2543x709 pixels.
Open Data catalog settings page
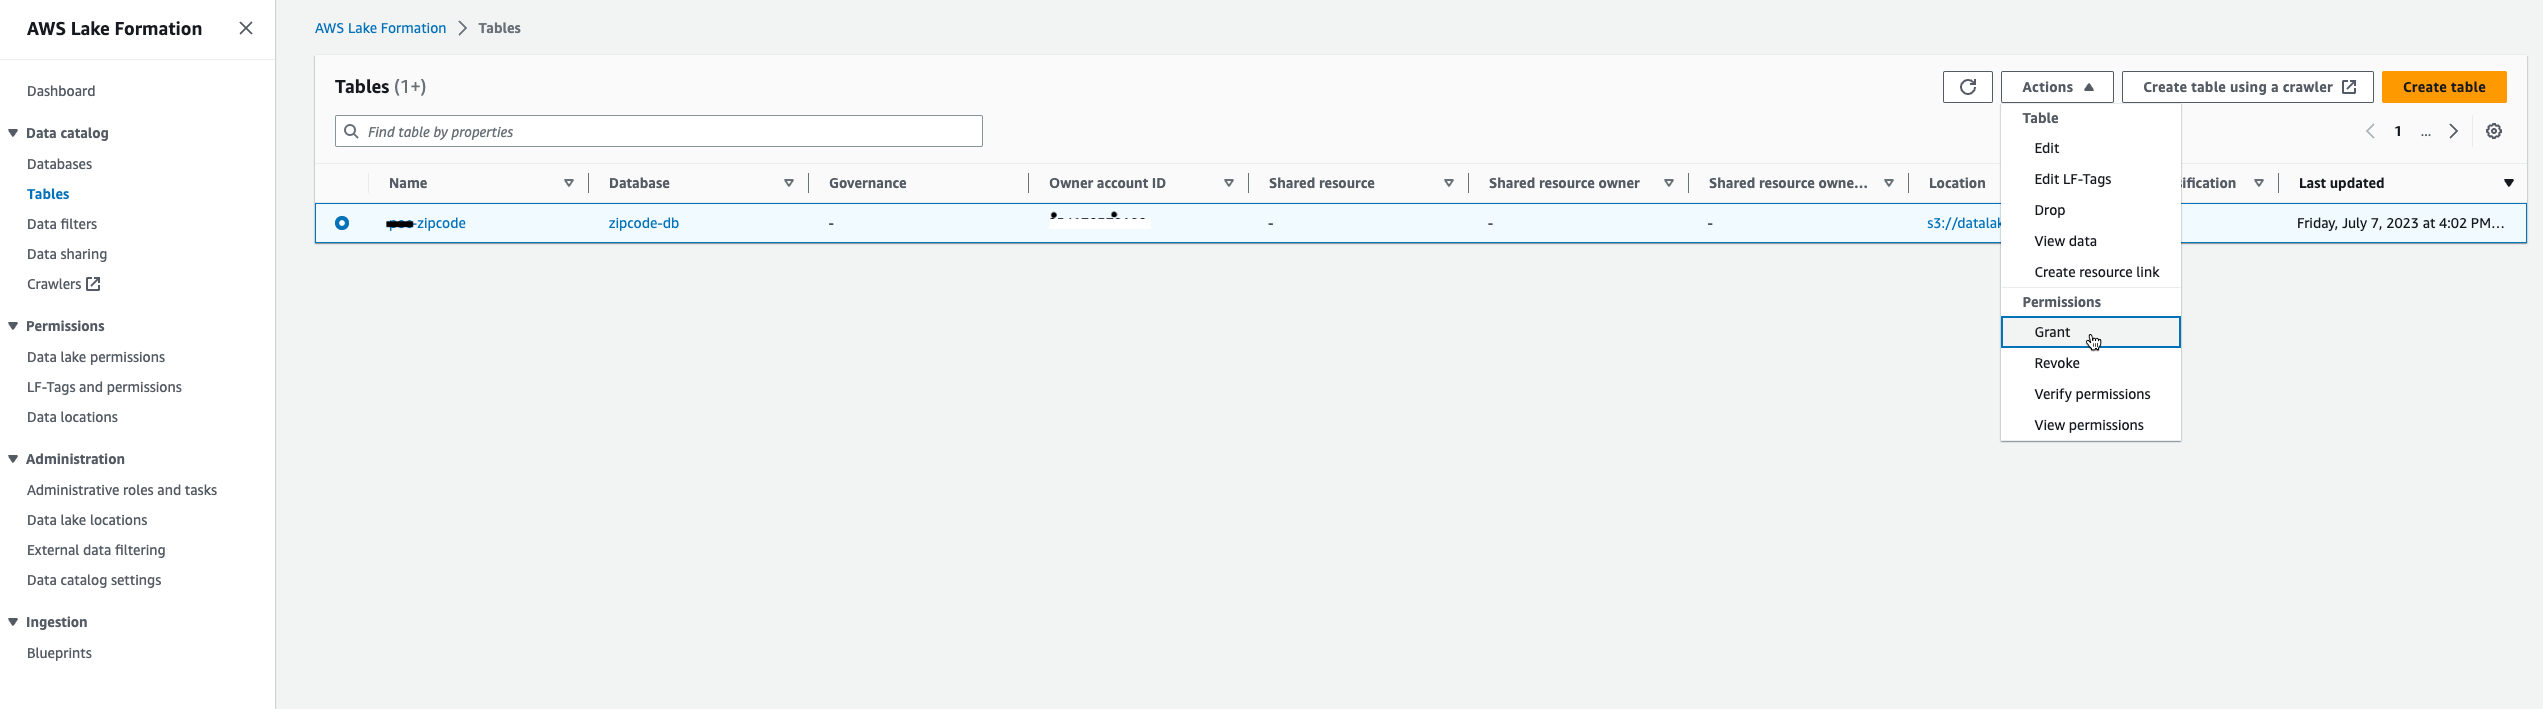click(x=94, y=580)
